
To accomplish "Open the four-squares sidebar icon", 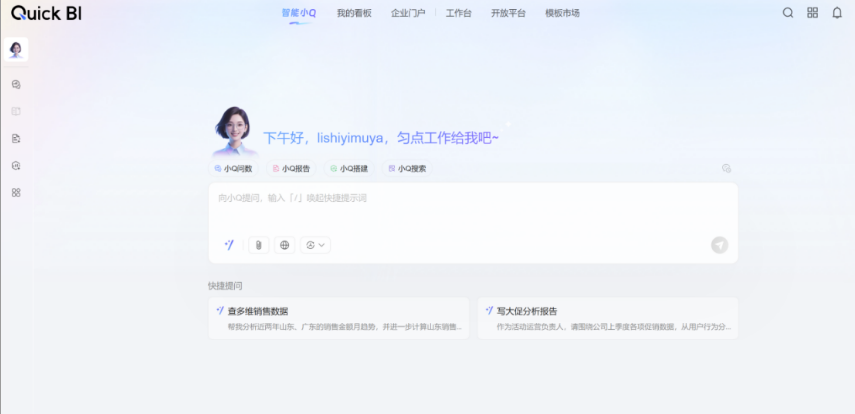I will 16,193.
